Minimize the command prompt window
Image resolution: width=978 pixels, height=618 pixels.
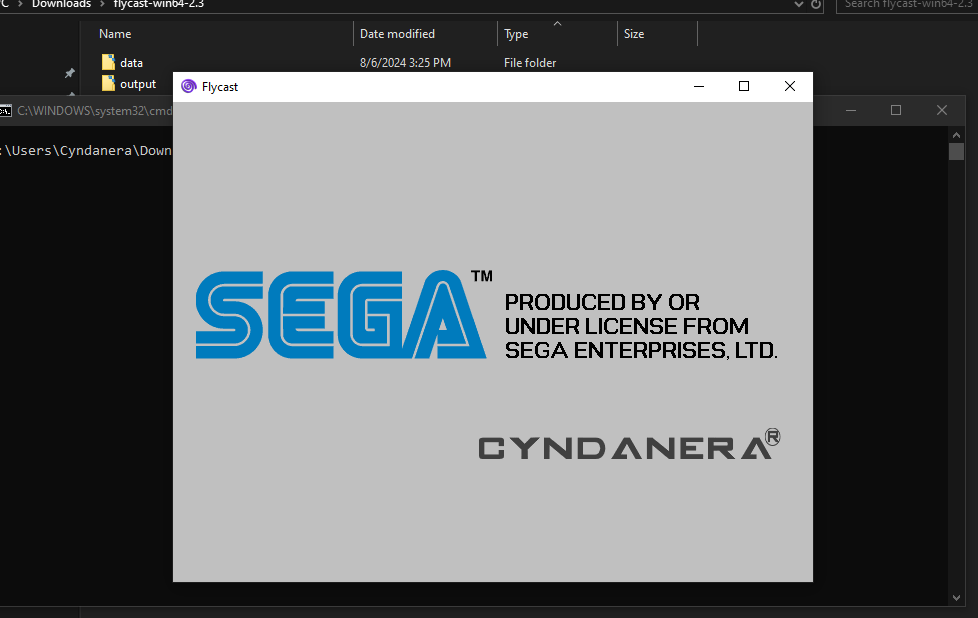coord(851,110)
